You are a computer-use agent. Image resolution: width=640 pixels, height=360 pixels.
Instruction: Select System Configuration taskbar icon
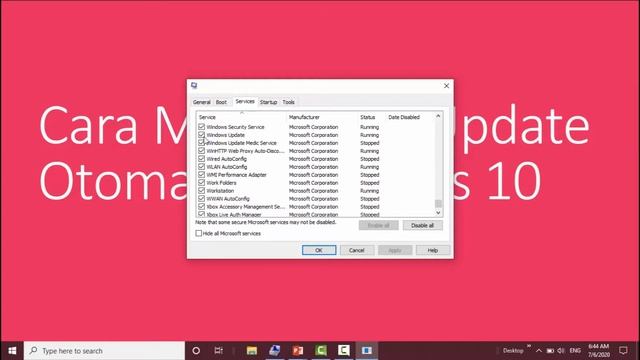click(367, 351)
